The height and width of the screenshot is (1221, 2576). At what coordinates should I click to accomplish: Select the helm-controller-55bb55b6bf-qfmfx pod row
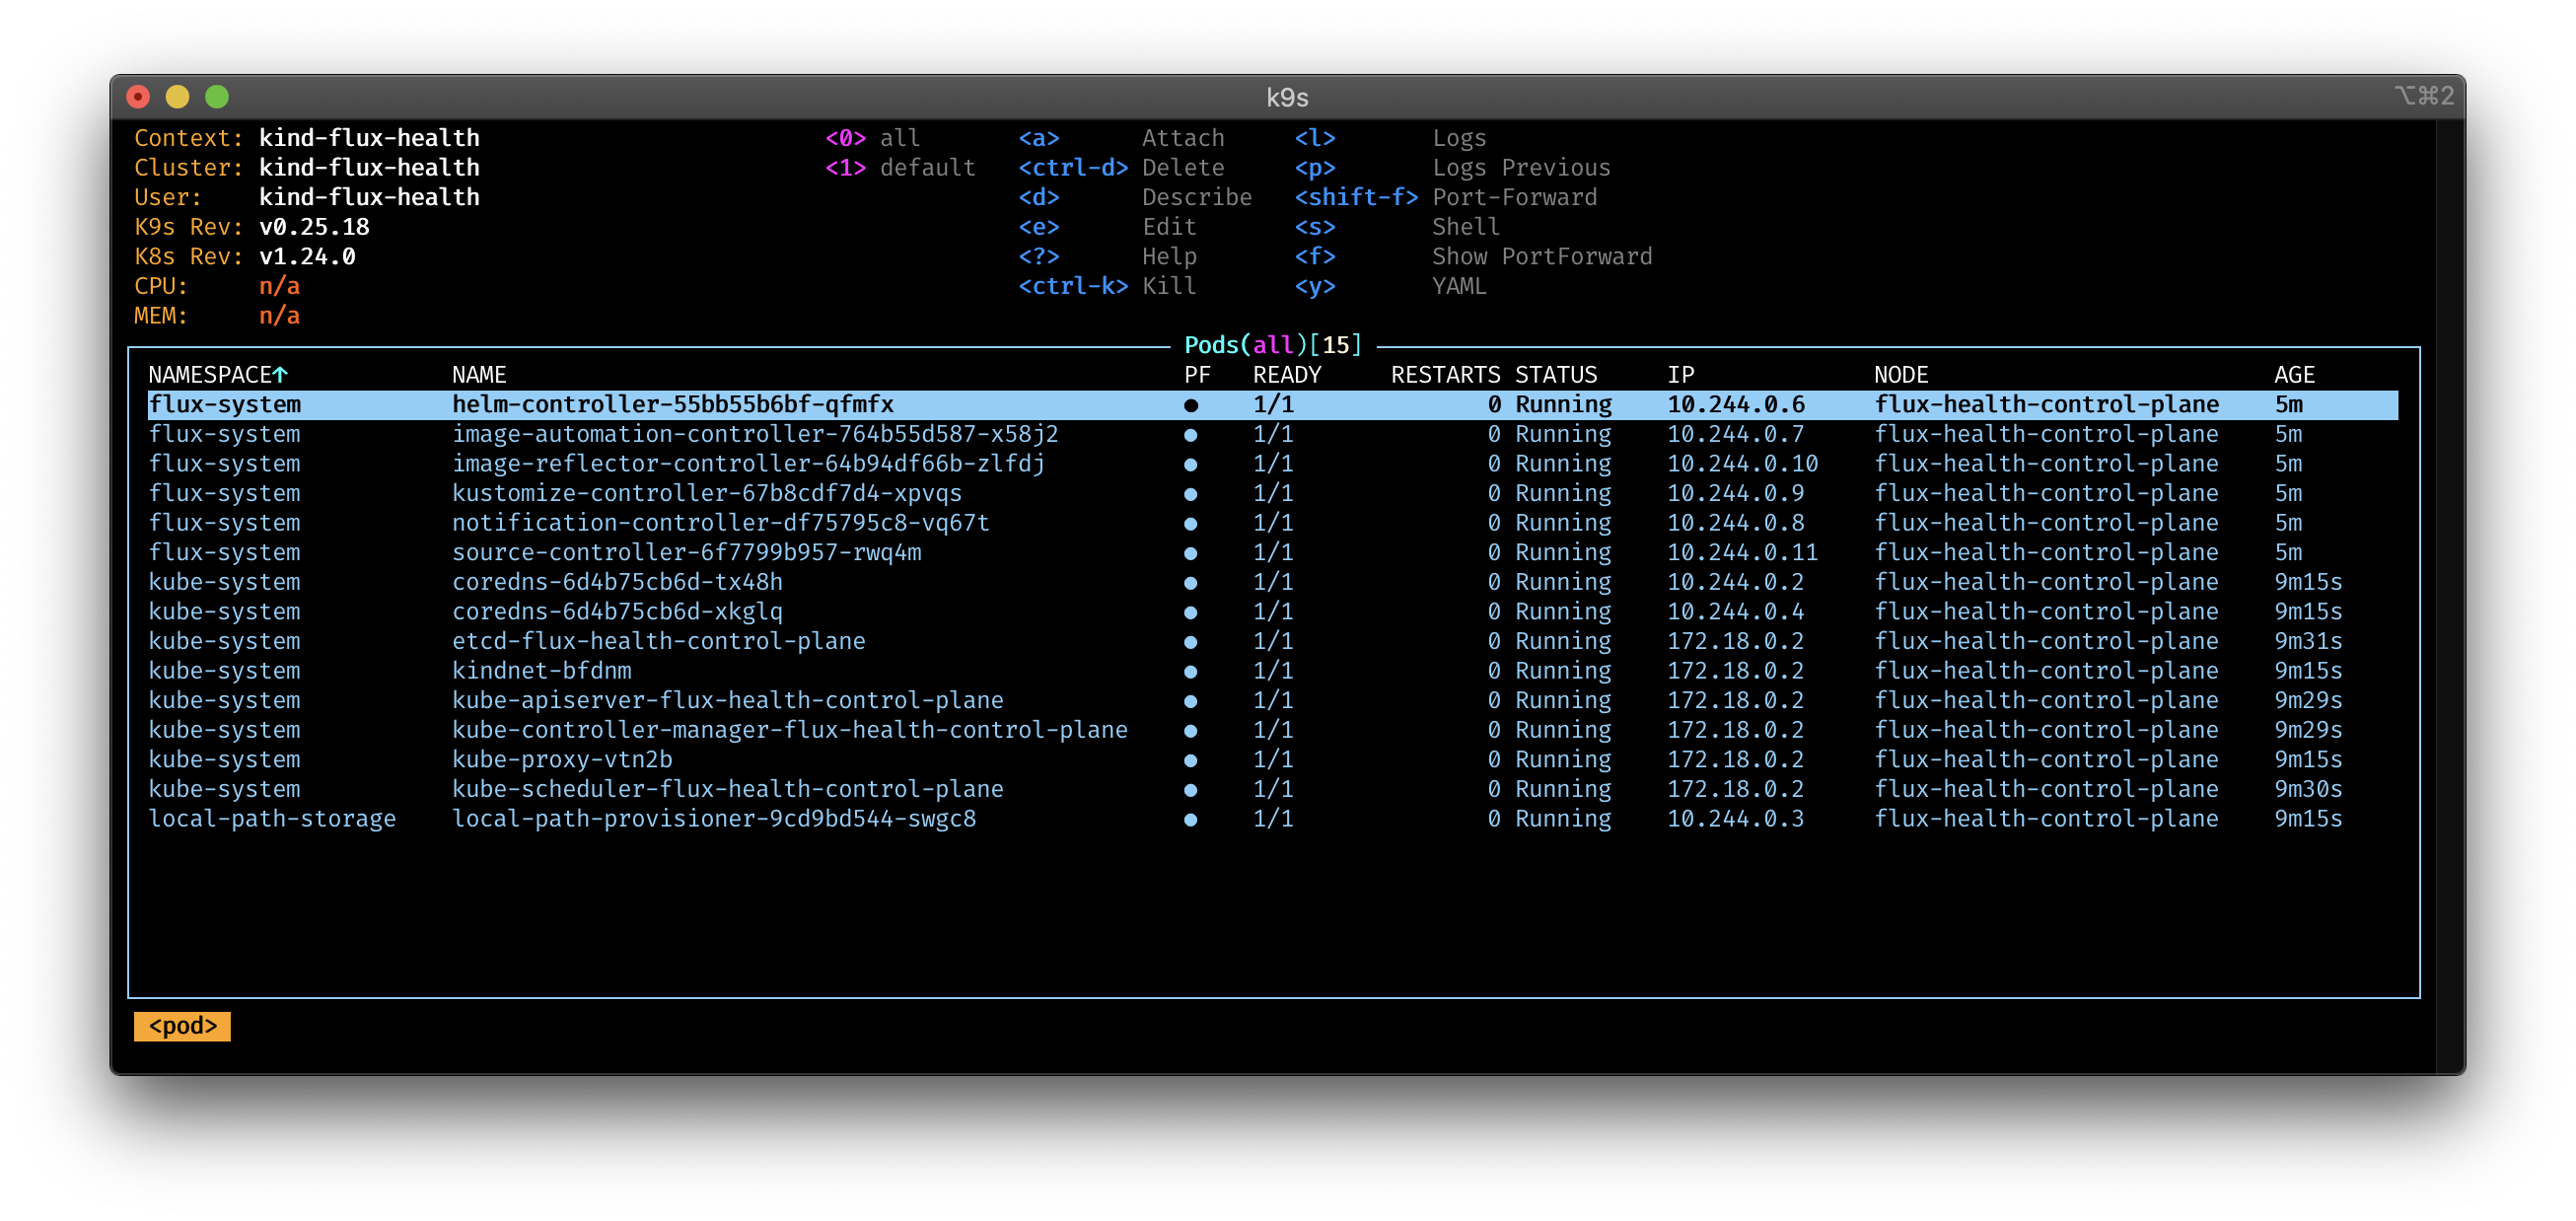tap(1272, 405)
